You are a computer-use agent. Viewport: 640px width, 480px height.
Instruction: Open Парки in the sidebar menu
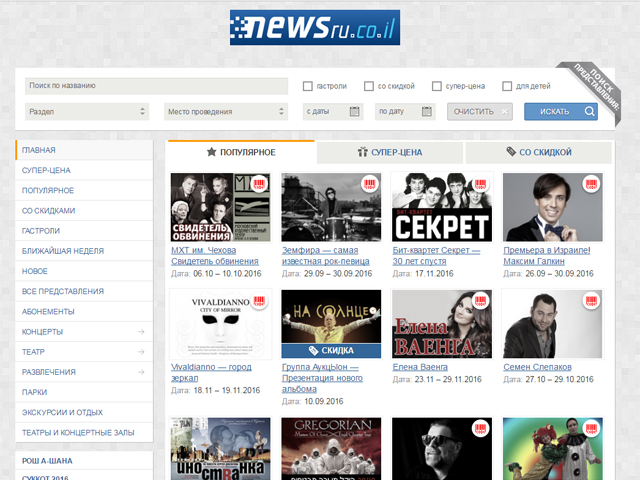[x=84, y=392]
